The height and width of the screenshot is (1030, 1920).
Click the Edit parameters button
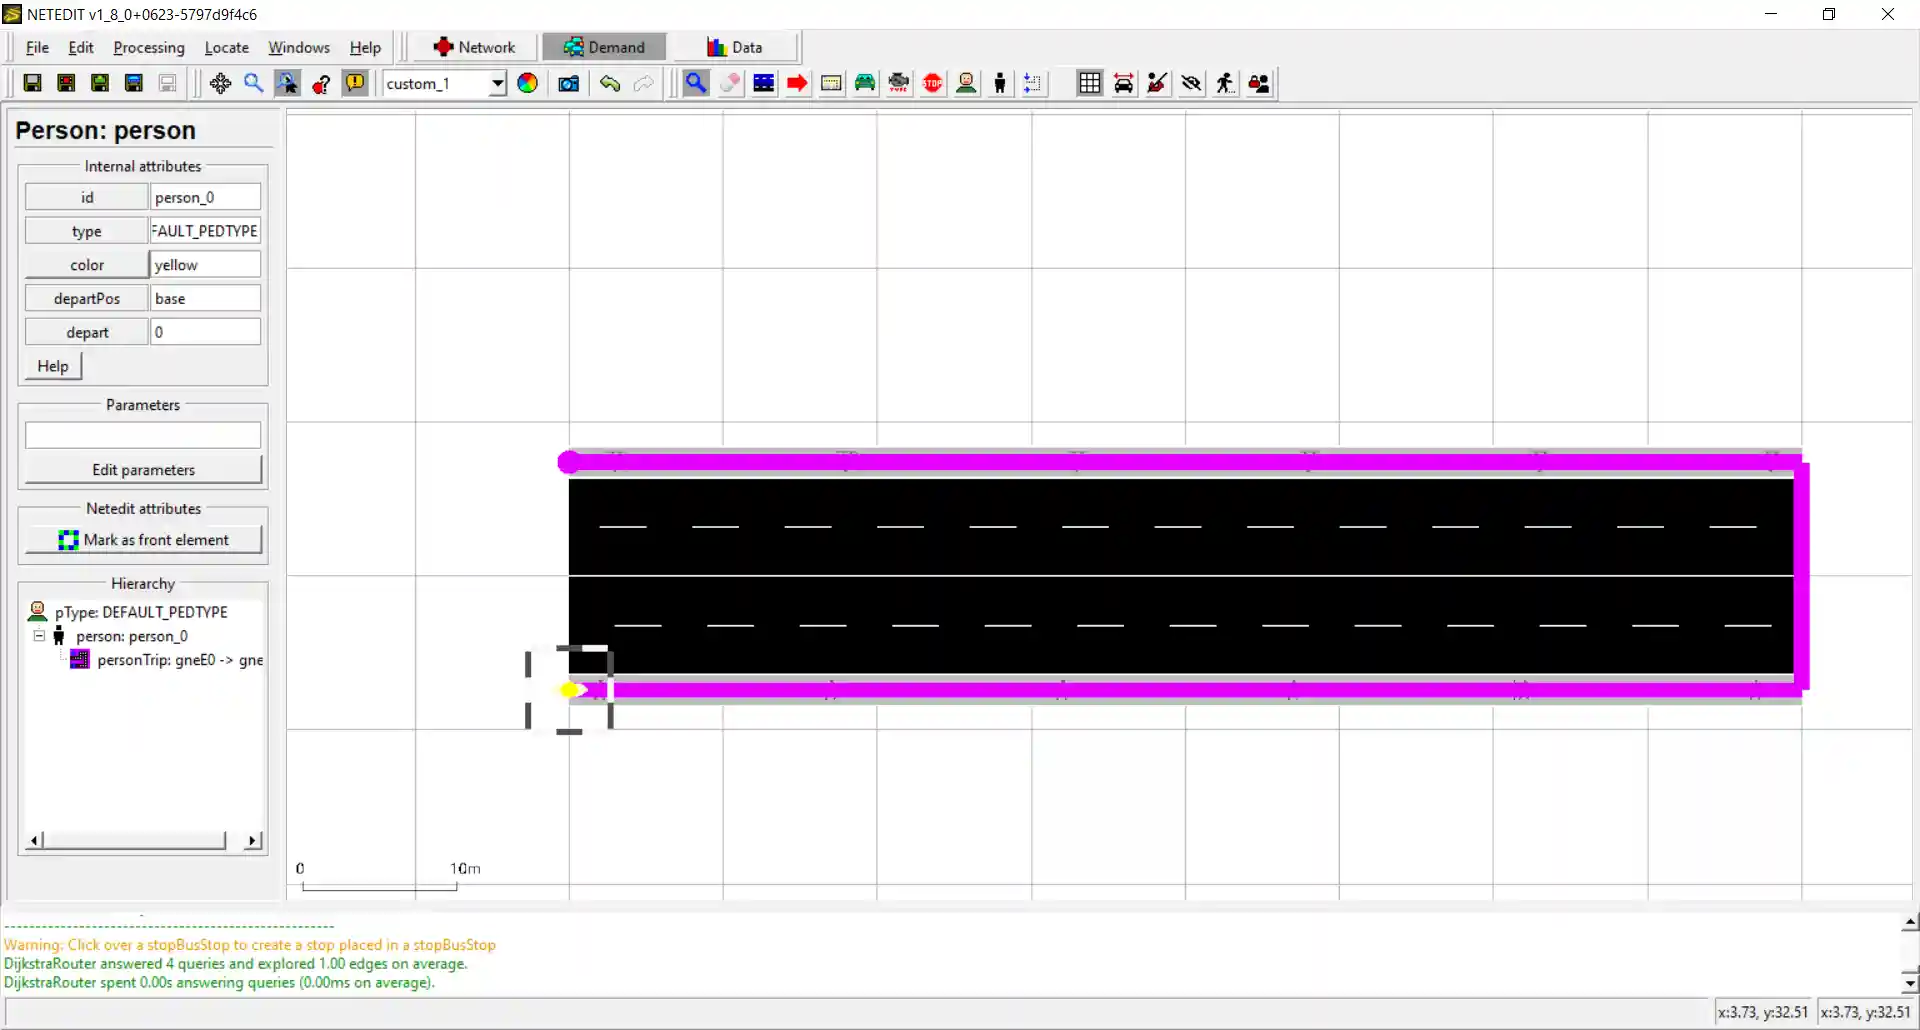143,470
